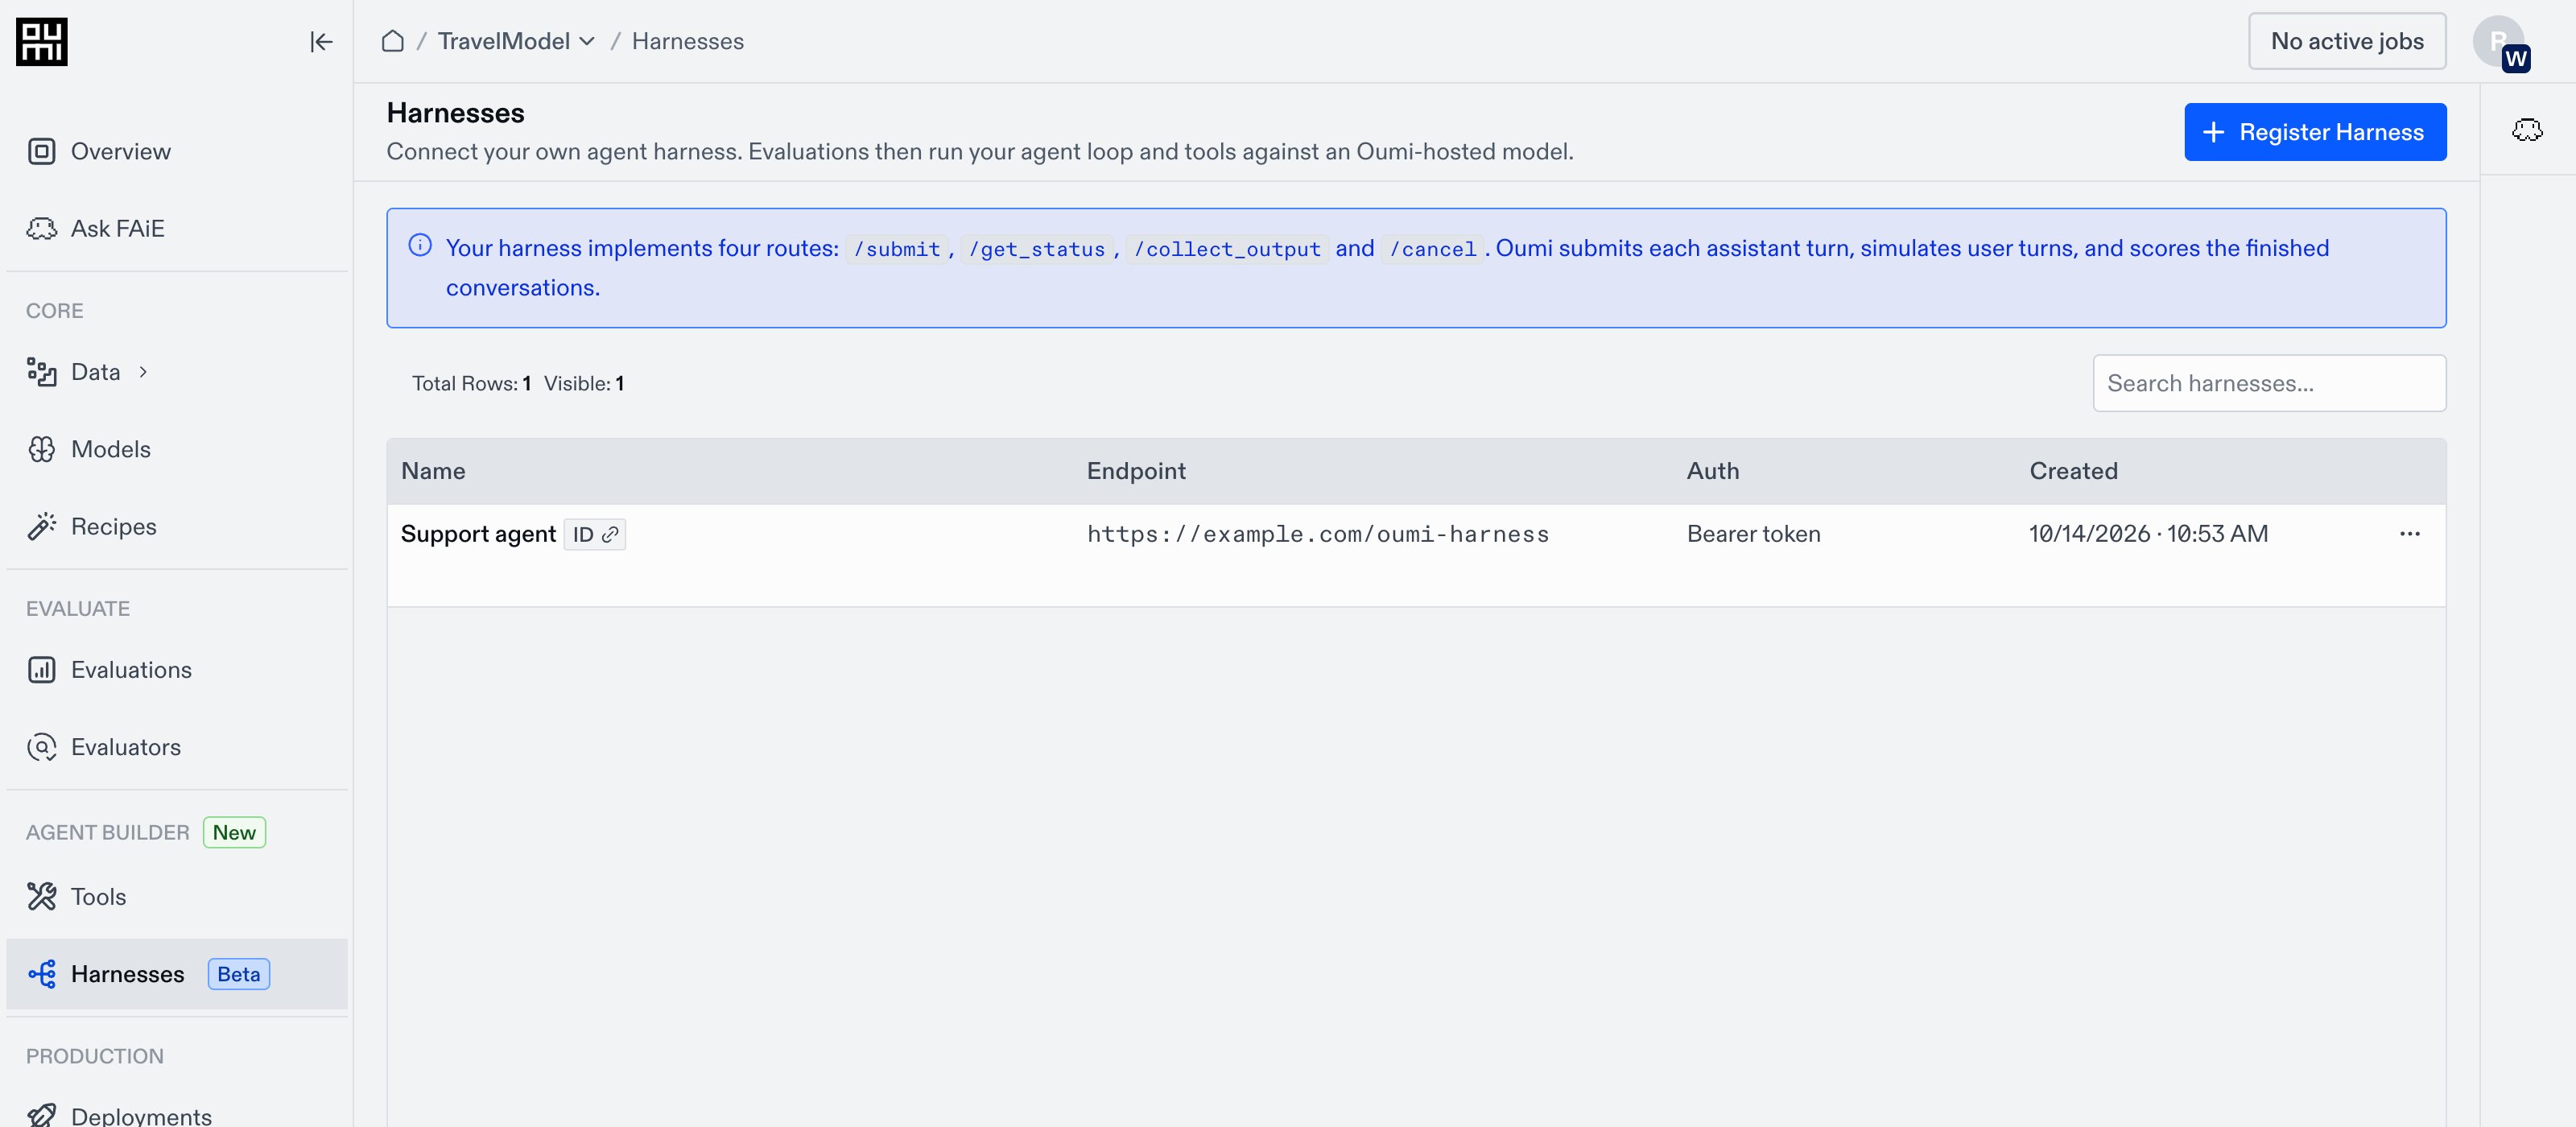2576x1127 pixels.
Task: Sort by the Name column header
Action: [433, 471]
